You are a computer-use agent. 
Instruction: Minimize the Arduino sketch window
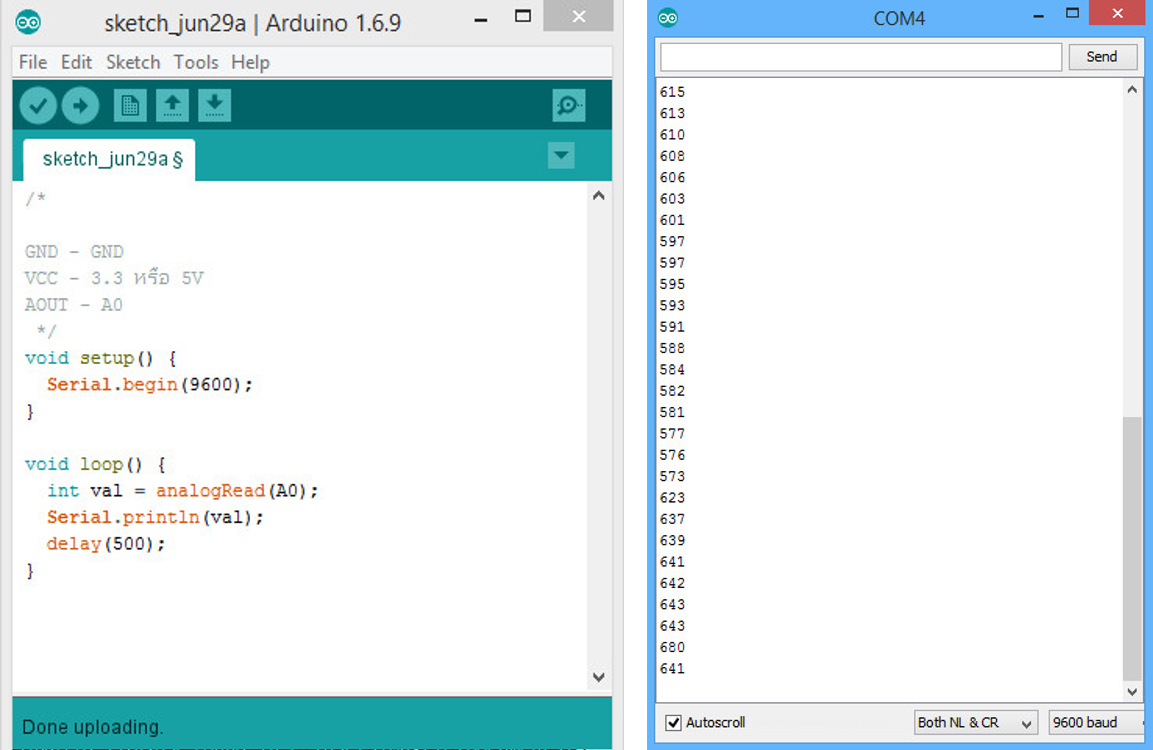click(481, 19)
